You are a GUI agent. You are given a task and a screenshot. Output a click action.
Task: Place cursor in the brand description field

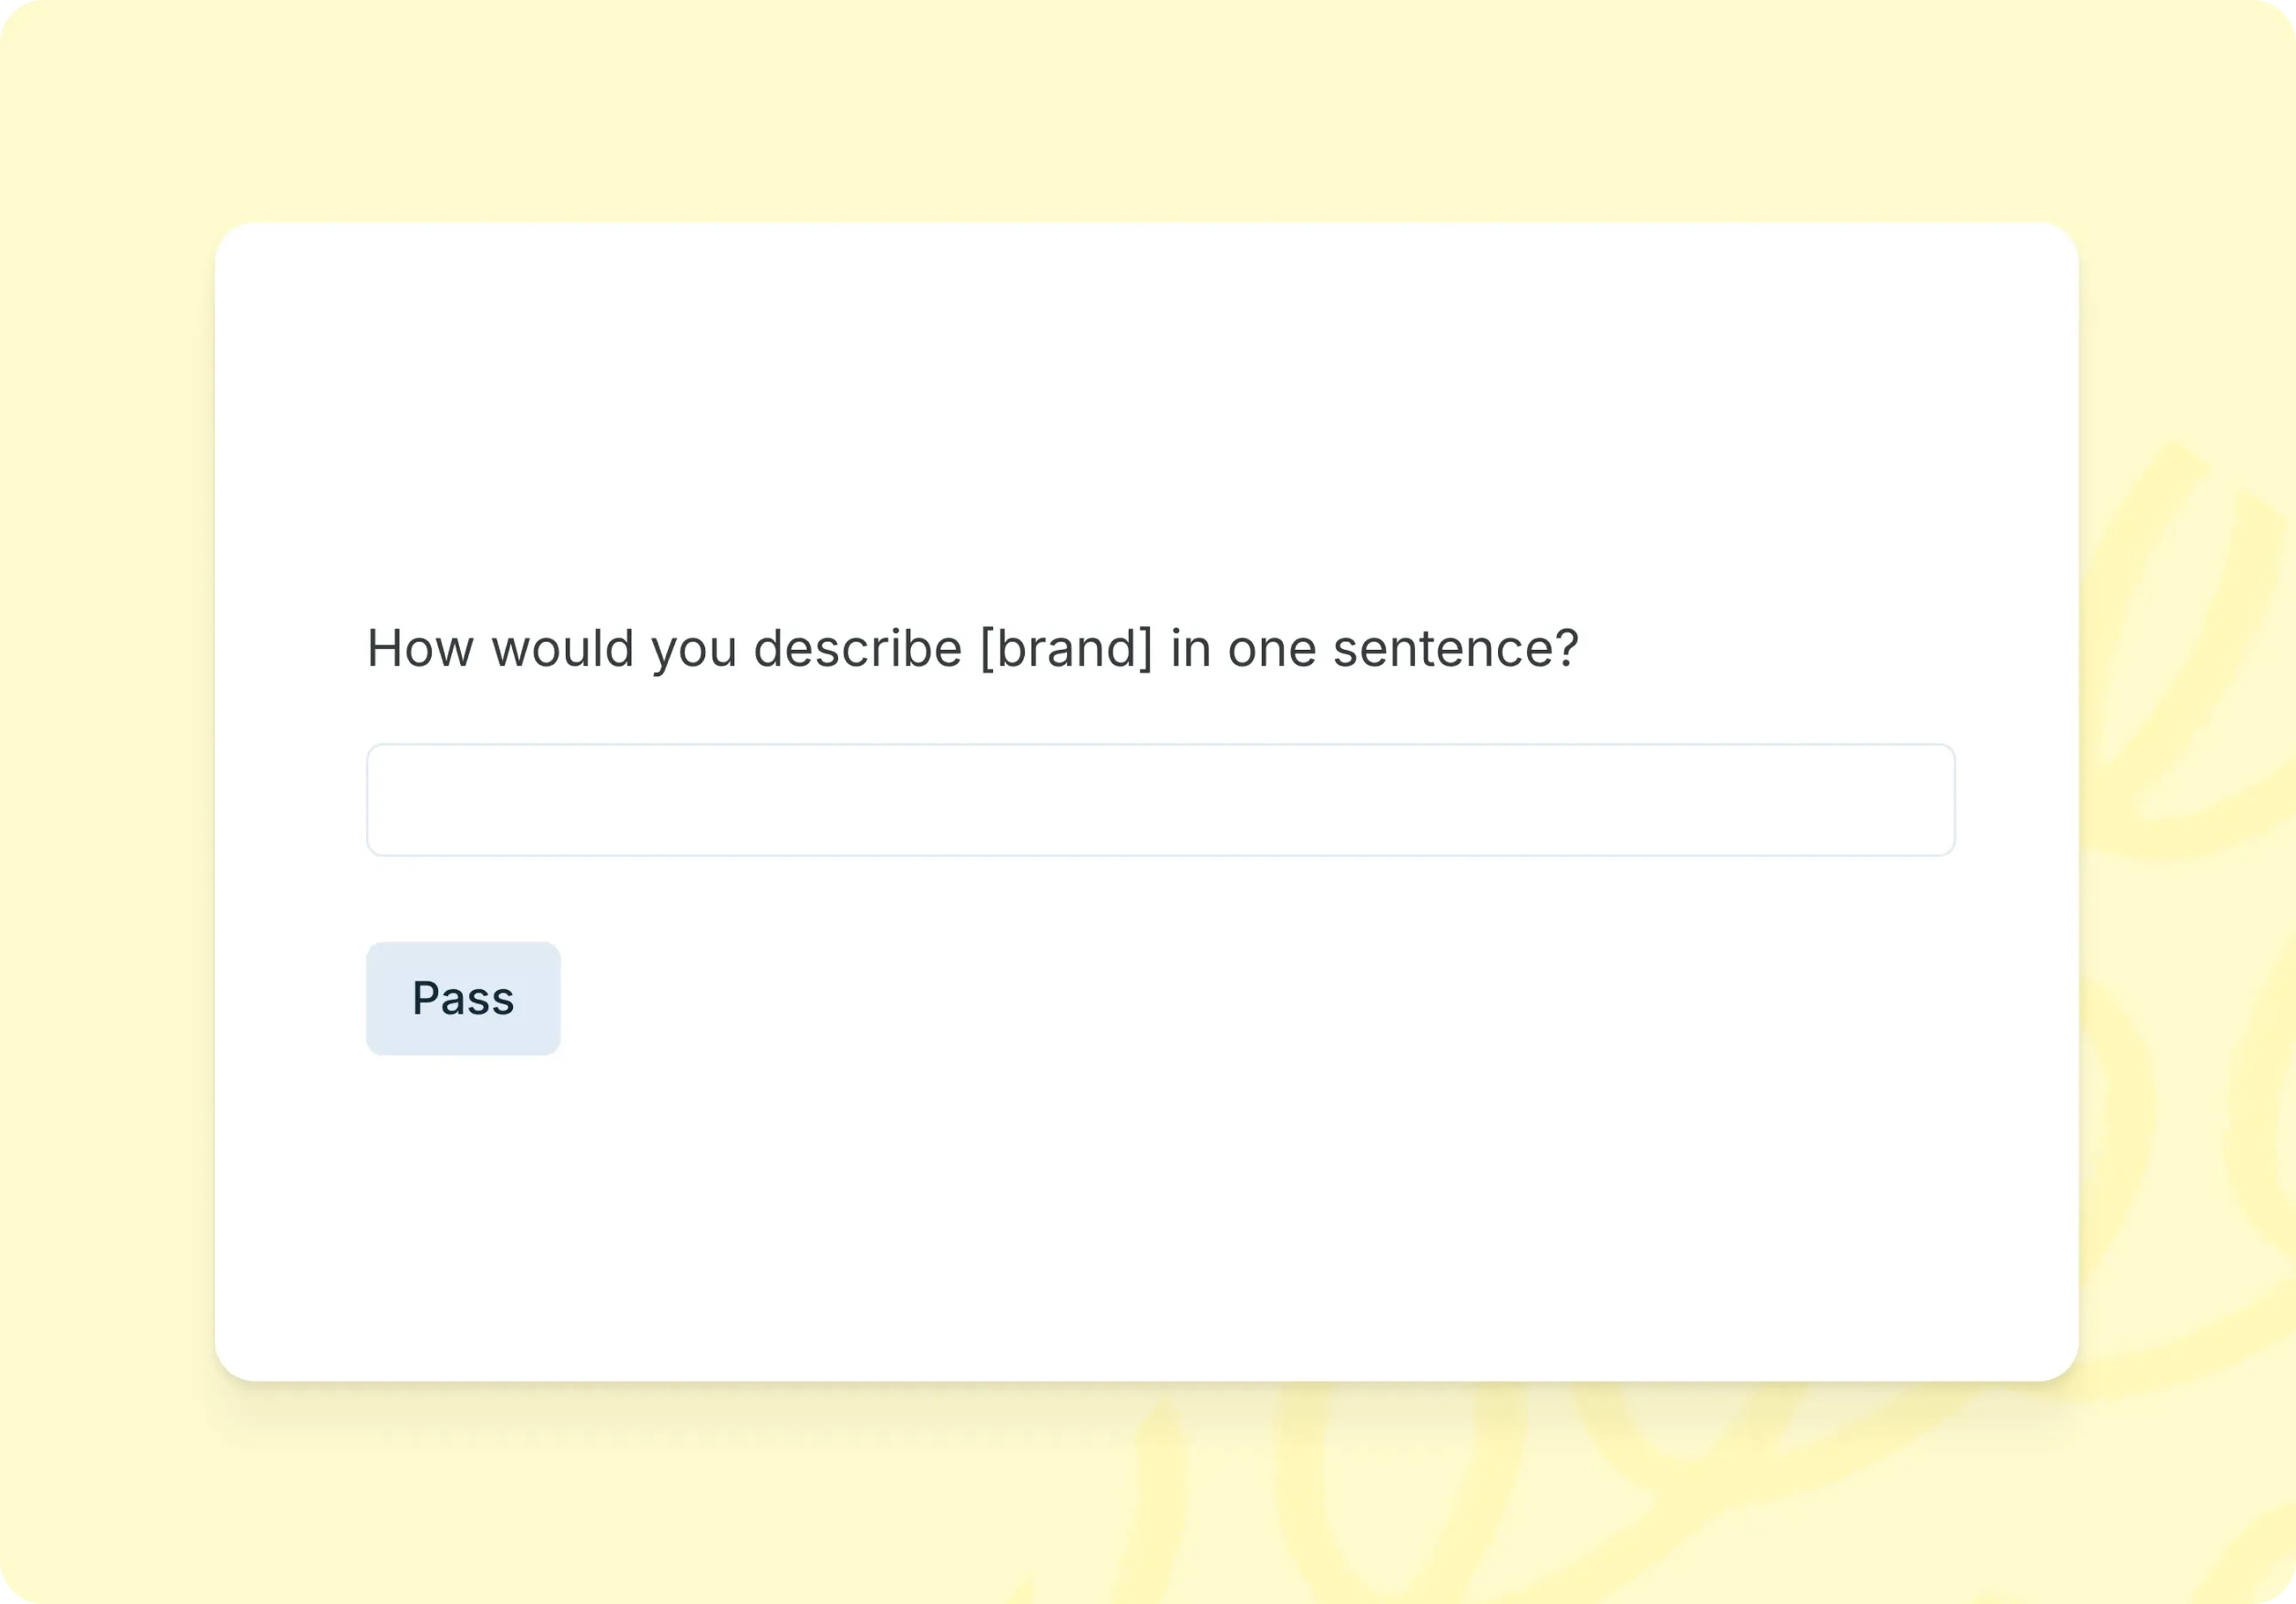[1160, 800]
